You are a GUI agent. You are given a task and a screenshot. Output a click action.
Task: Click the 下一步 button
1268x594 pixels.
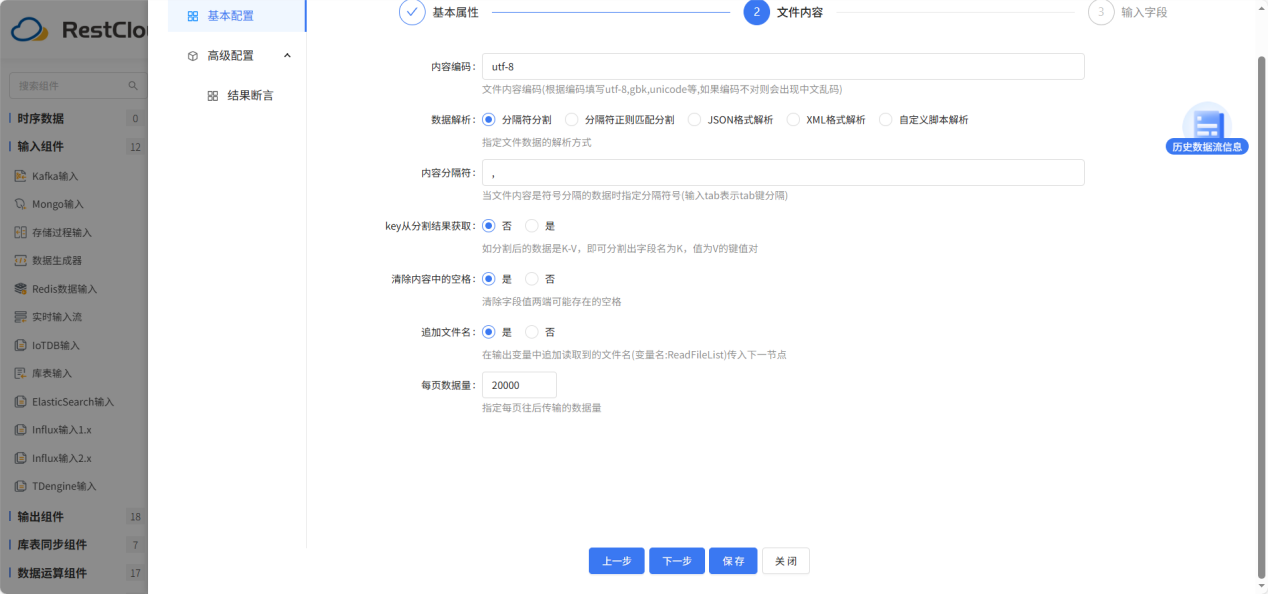point(677,561)
